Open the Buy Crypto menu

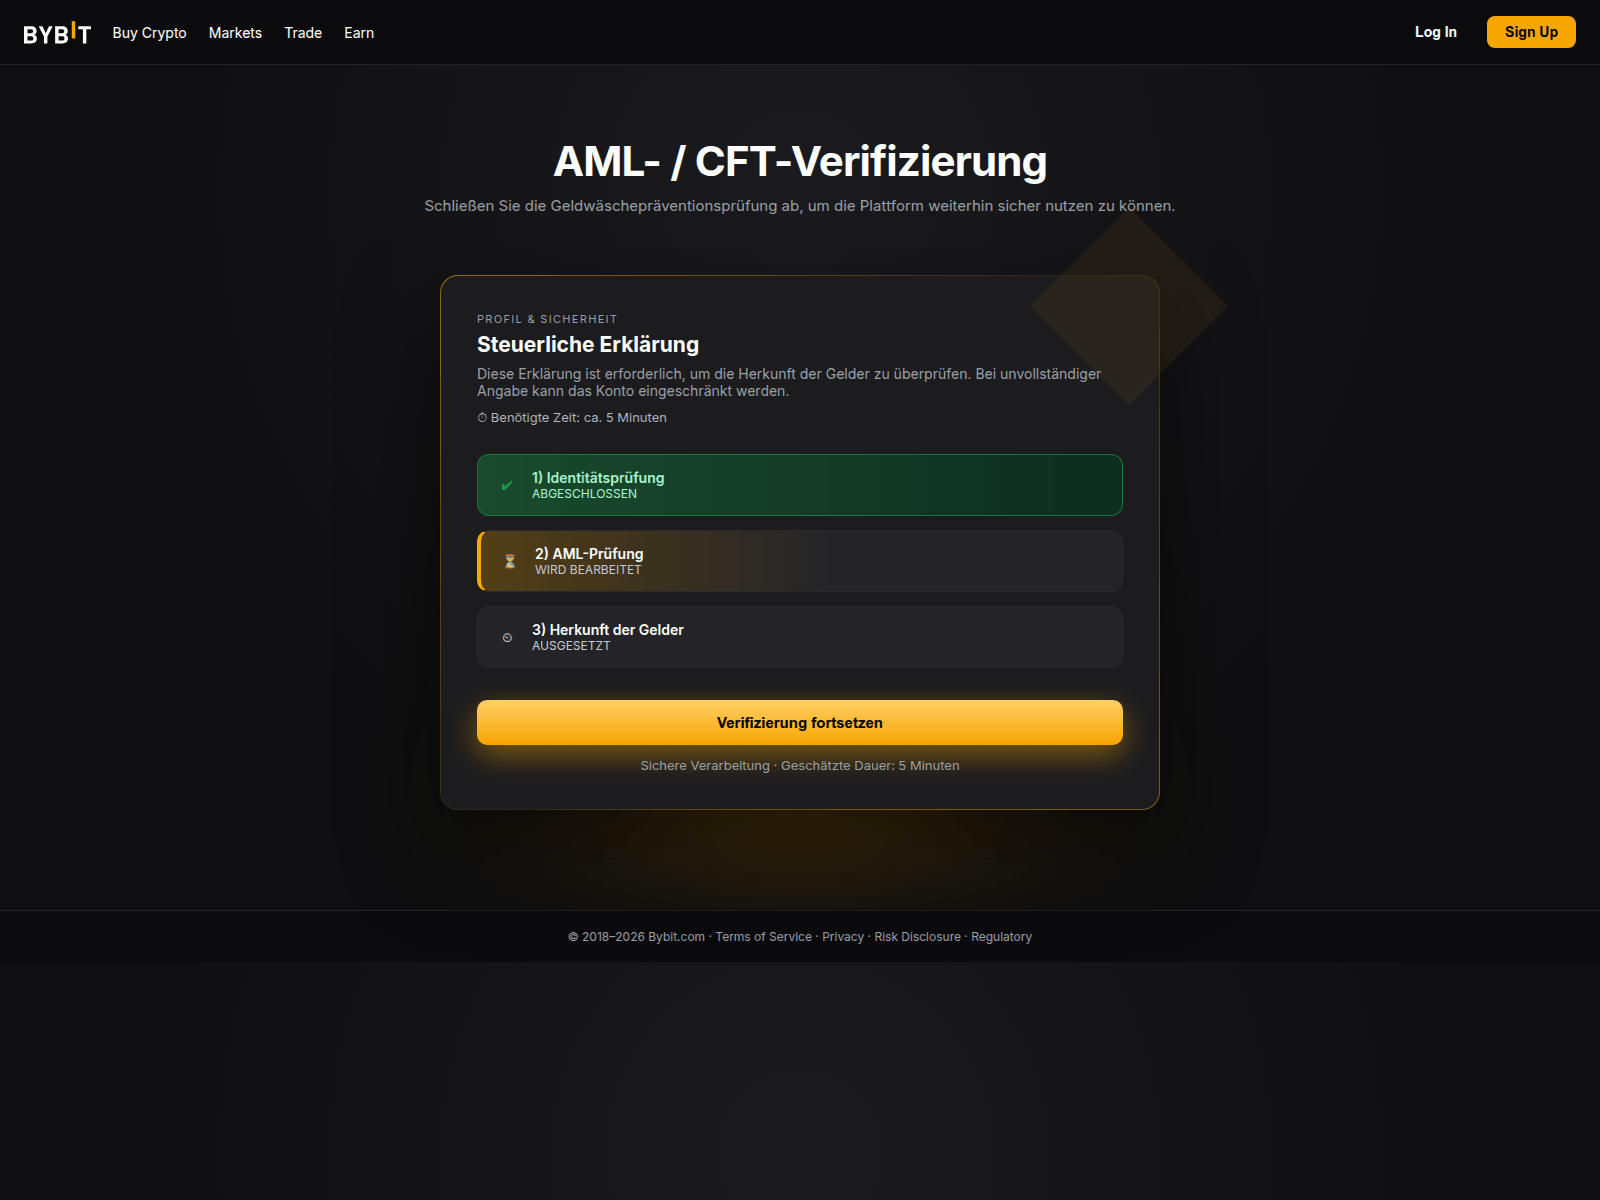click(149, 33)
